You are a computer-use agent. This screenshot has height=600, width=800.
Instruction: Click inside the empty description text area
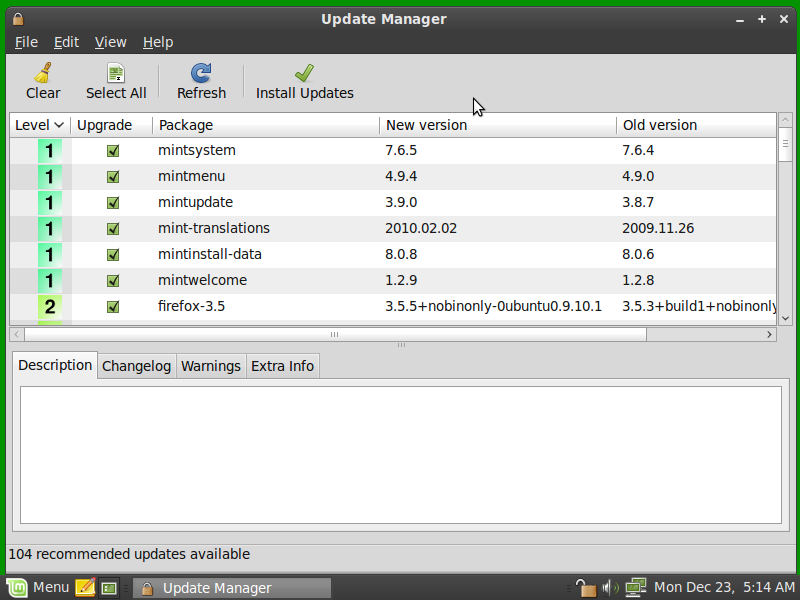[401, 455]
